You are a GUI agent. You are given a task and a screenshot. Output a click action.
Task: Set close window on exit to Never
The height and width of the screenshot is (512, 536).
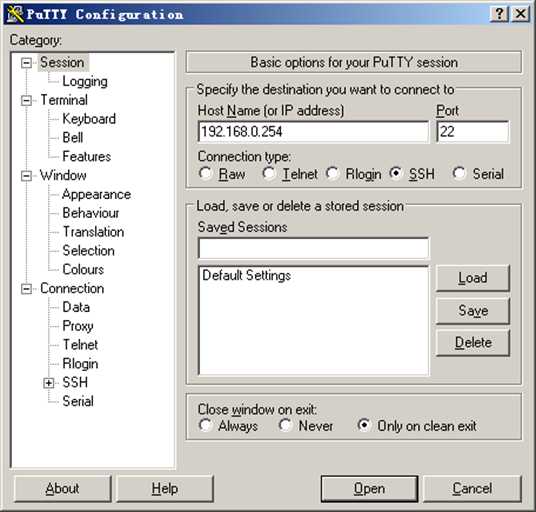coord(284,425)
